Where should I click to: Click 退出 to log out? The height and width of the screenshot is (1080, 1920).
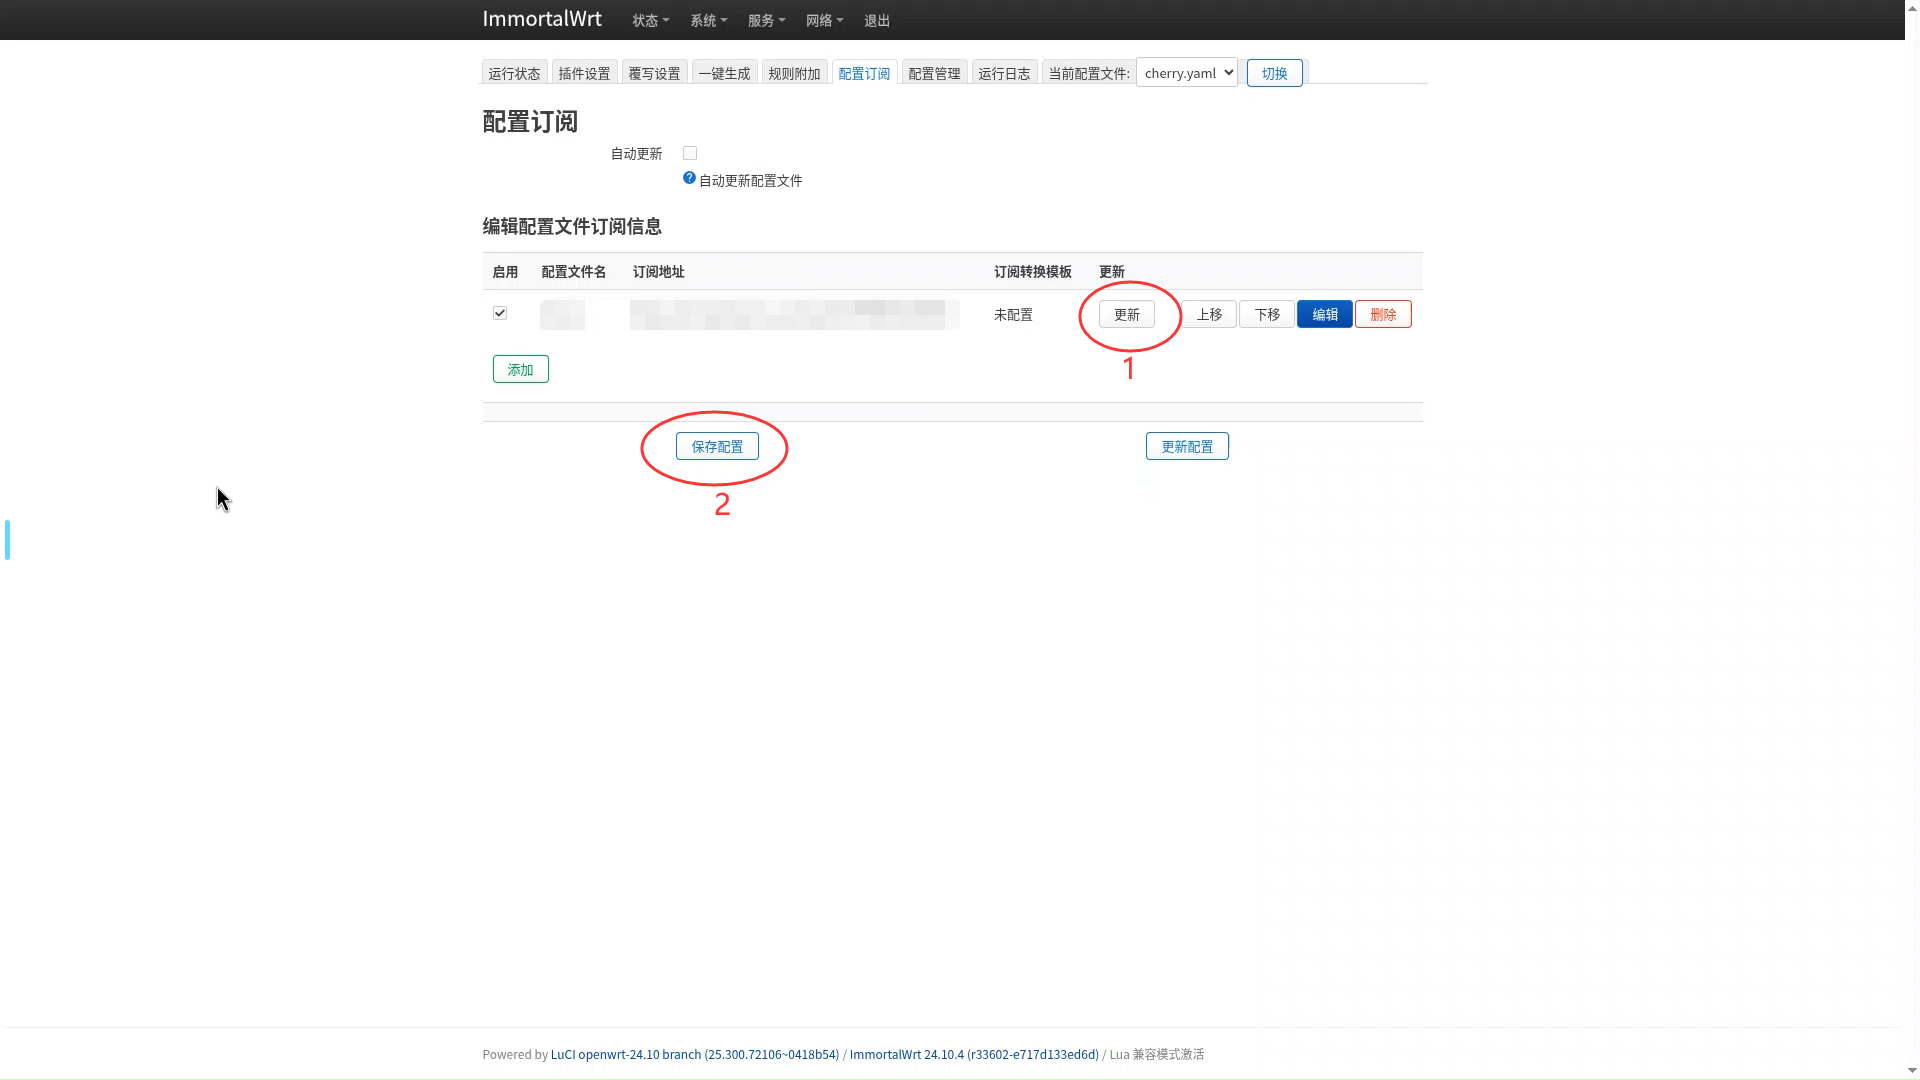pos(876,19)
